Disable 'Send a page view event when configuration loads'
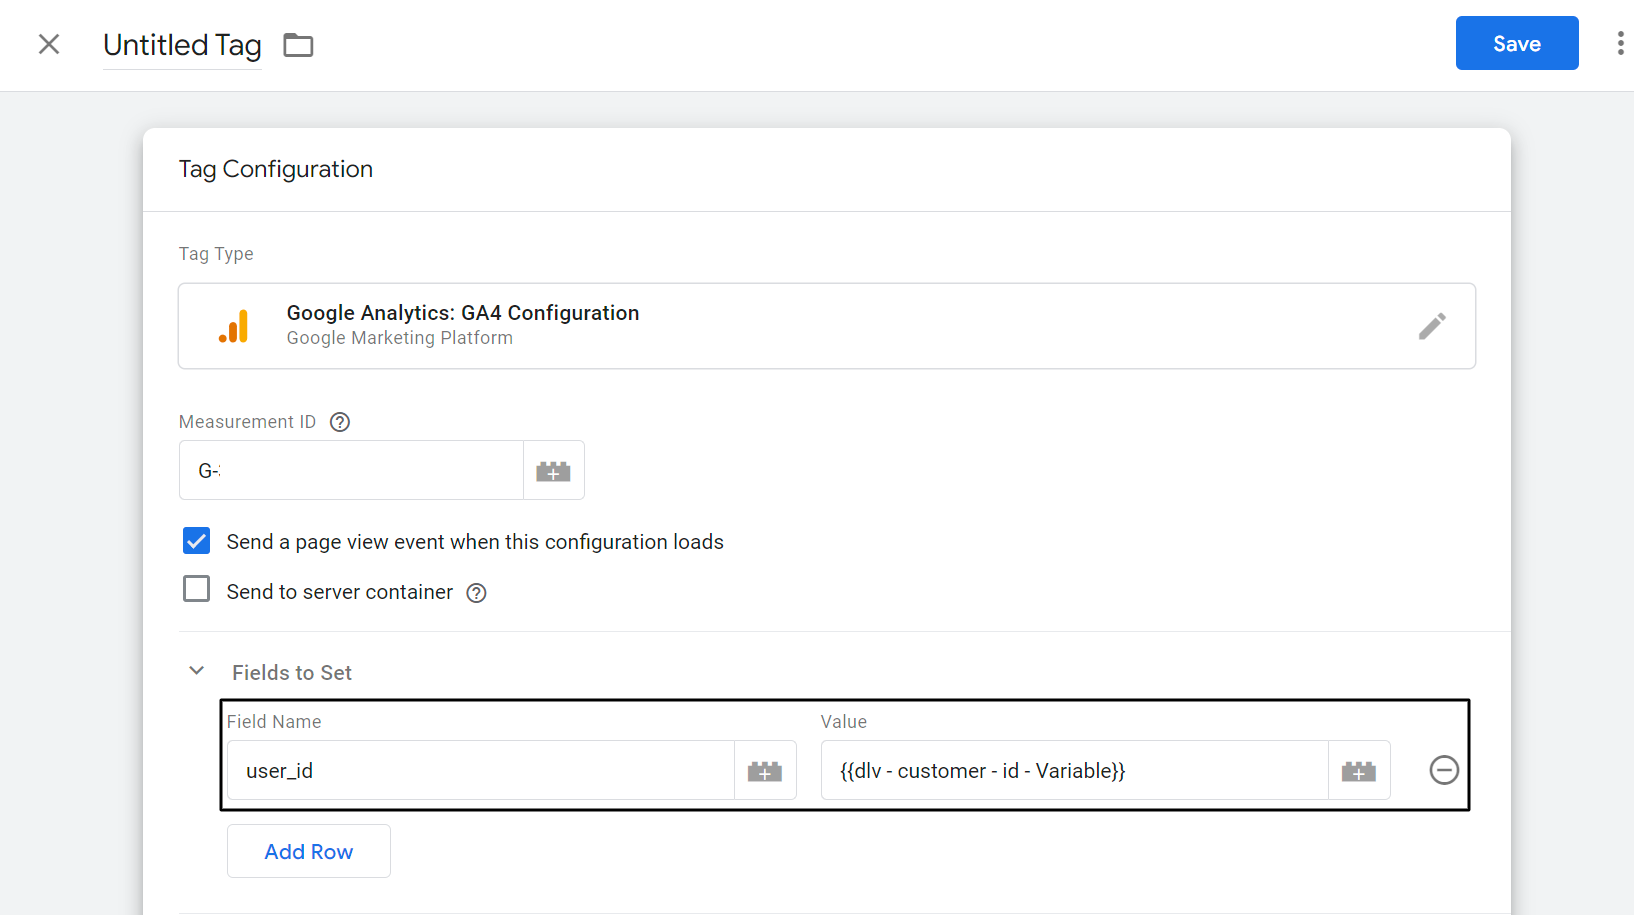The height and width of the screenshot is (915, 1634). coord(196,540)
